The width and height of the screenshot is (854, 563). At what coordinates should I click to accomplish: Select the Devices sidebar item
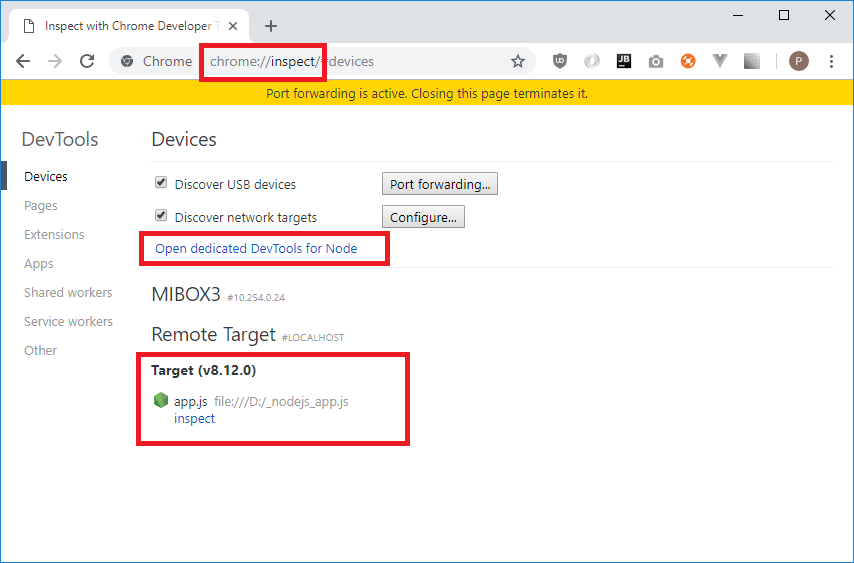pyautogui.click(x=46, y=176)
